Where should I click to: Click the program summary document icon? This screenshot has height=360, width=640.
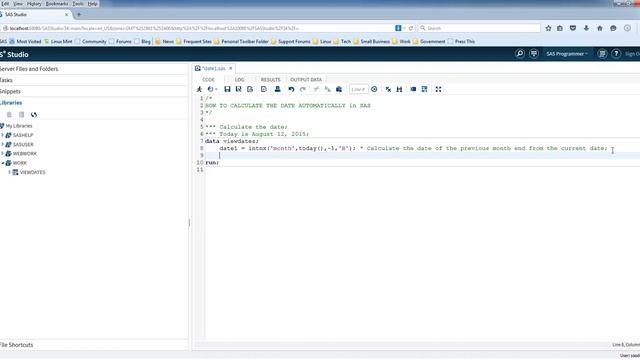coord(264,89)
